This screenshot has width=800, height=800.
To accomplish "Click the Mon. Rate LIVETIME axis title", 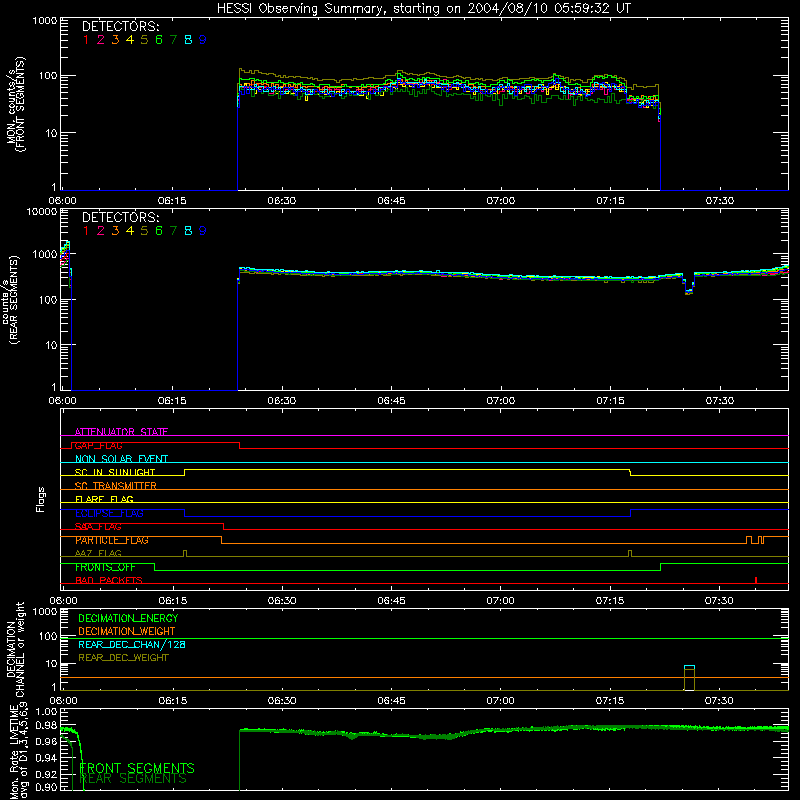I will tap(19, 751).
